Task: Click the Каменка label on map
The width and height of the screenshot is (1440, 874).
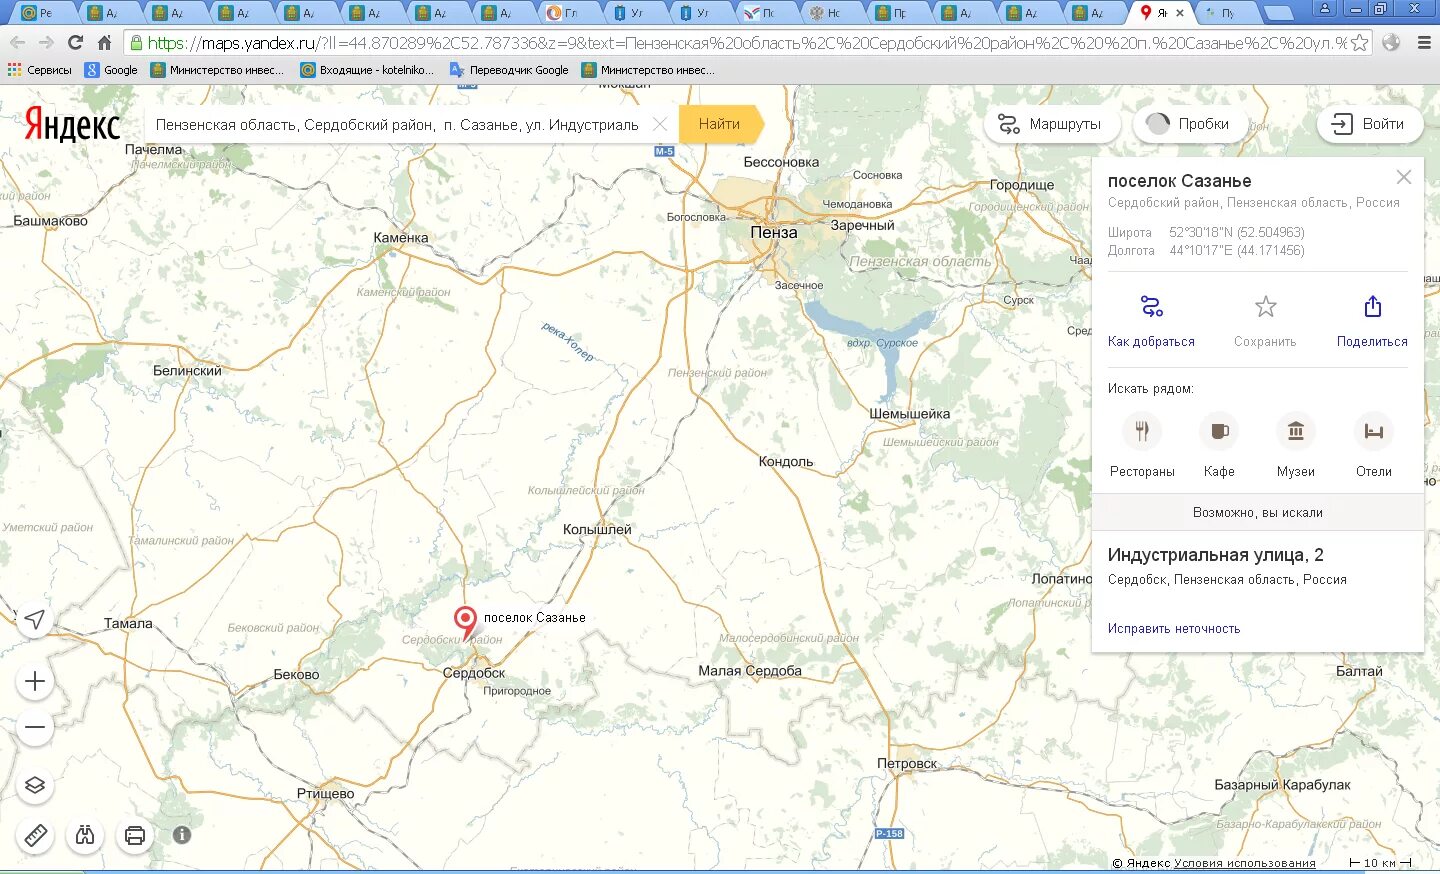Action: tap(401, 237)
